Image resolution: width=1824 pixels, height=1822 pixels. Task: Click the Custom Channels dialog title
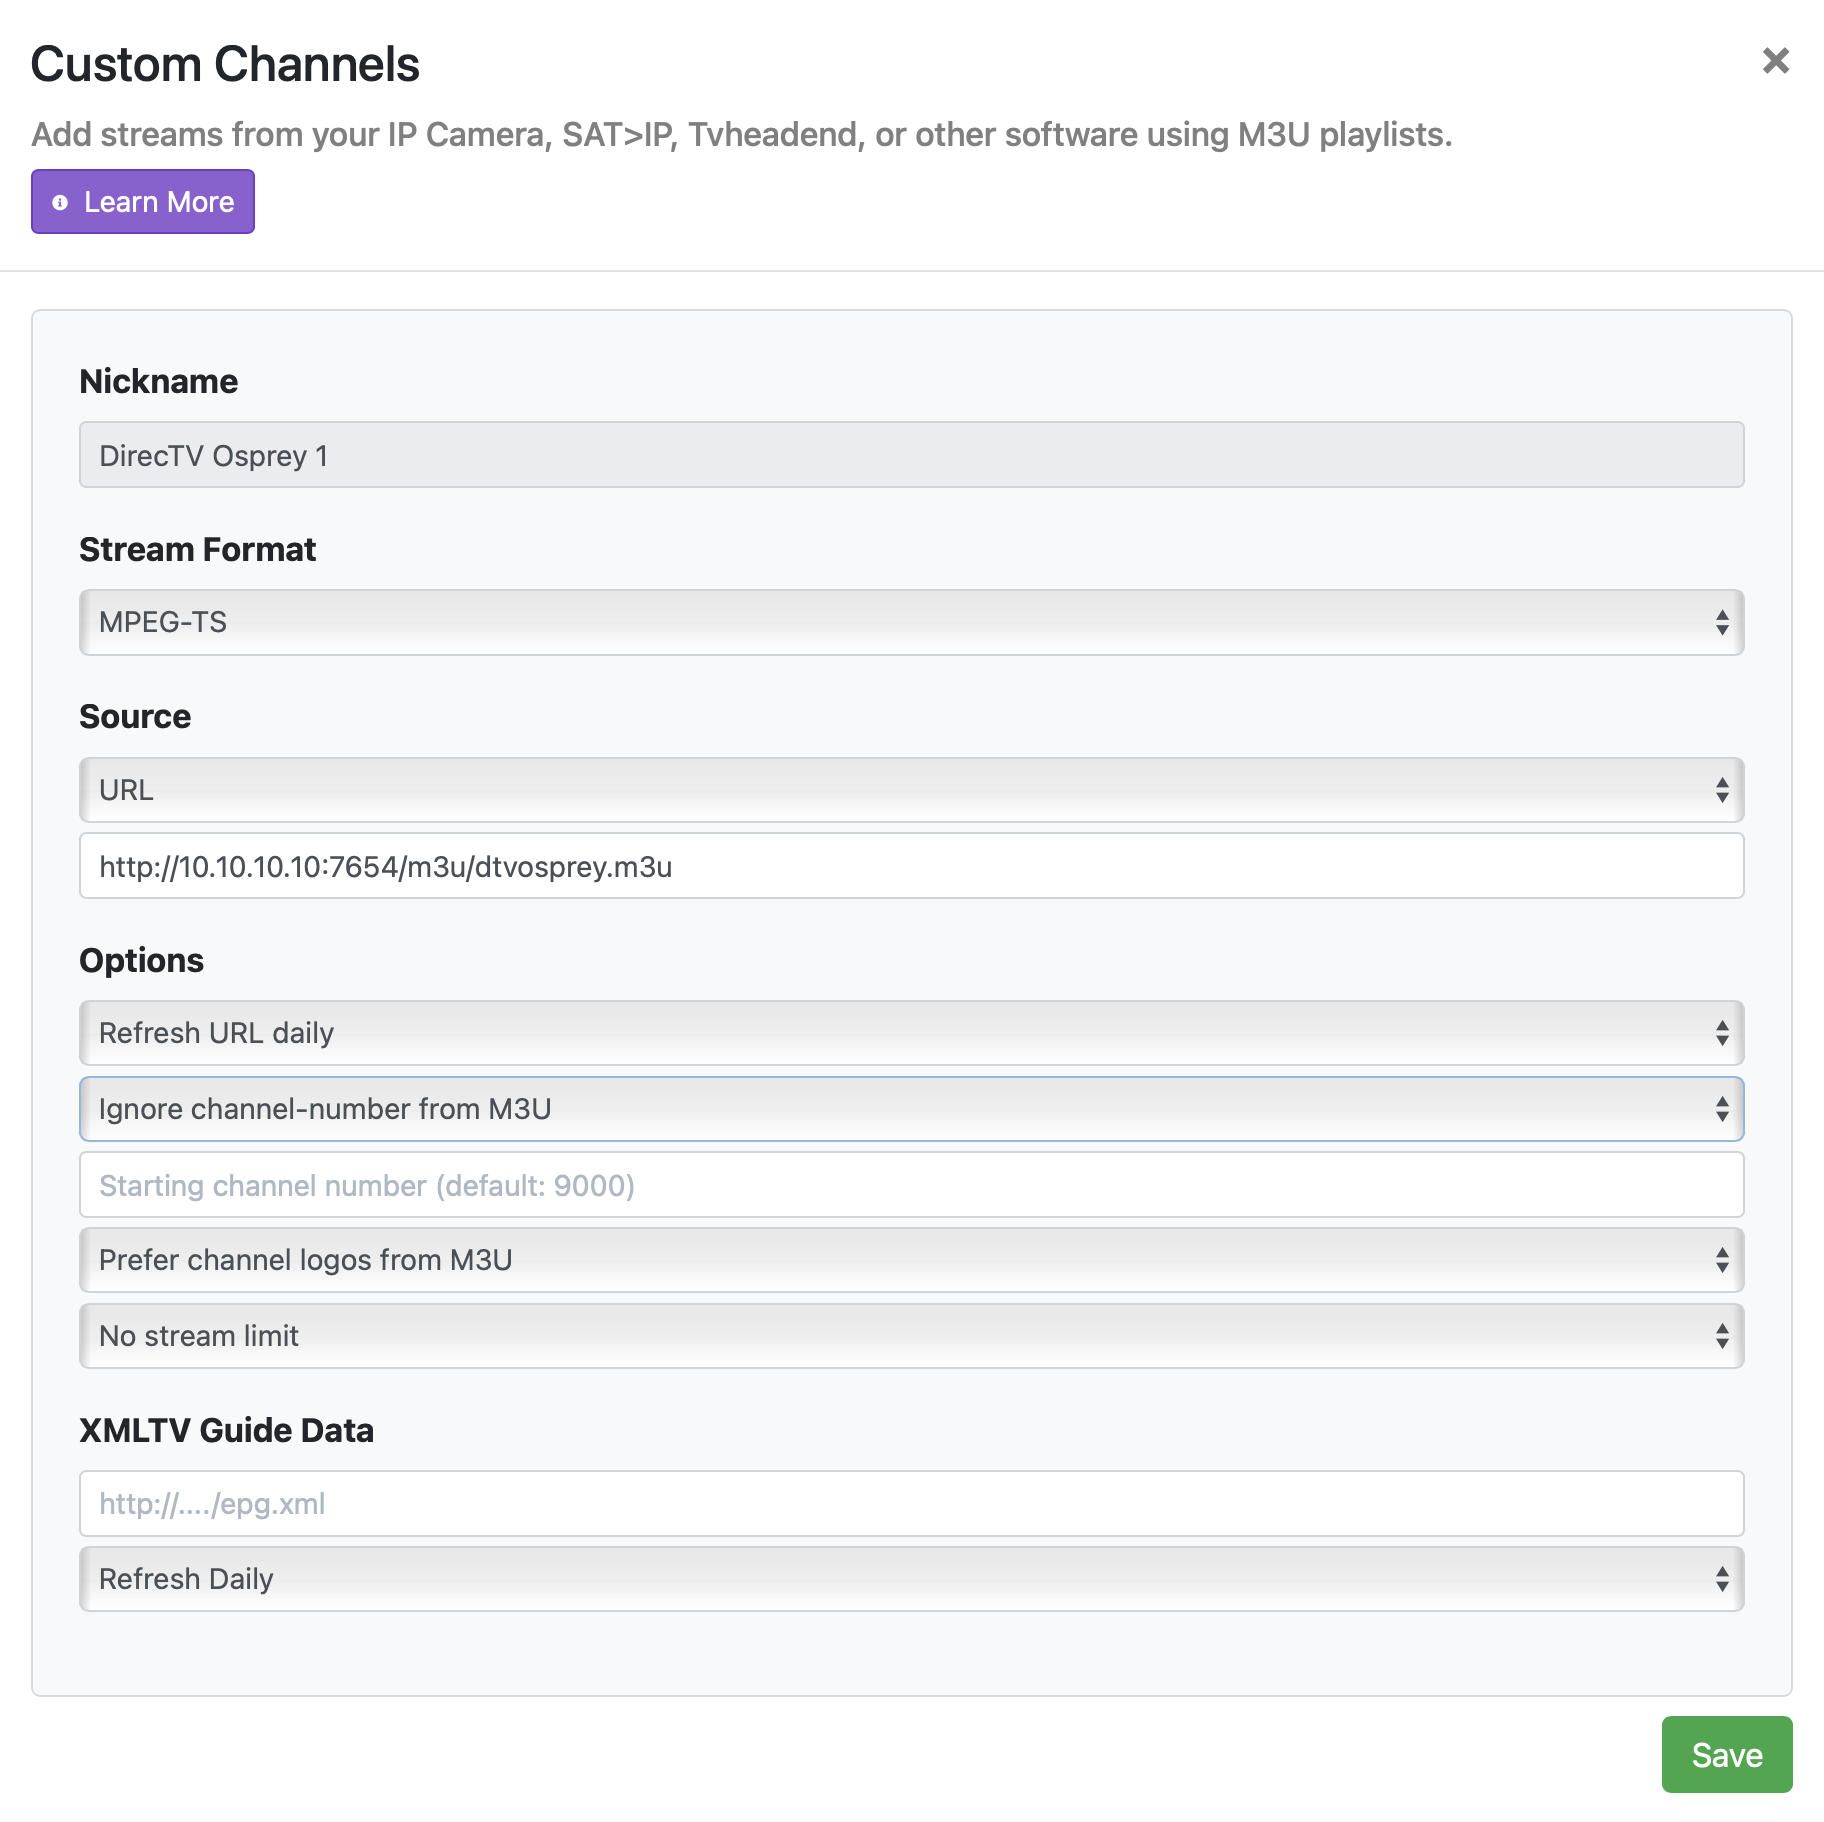pyautogui.click(x=225, y=65)
